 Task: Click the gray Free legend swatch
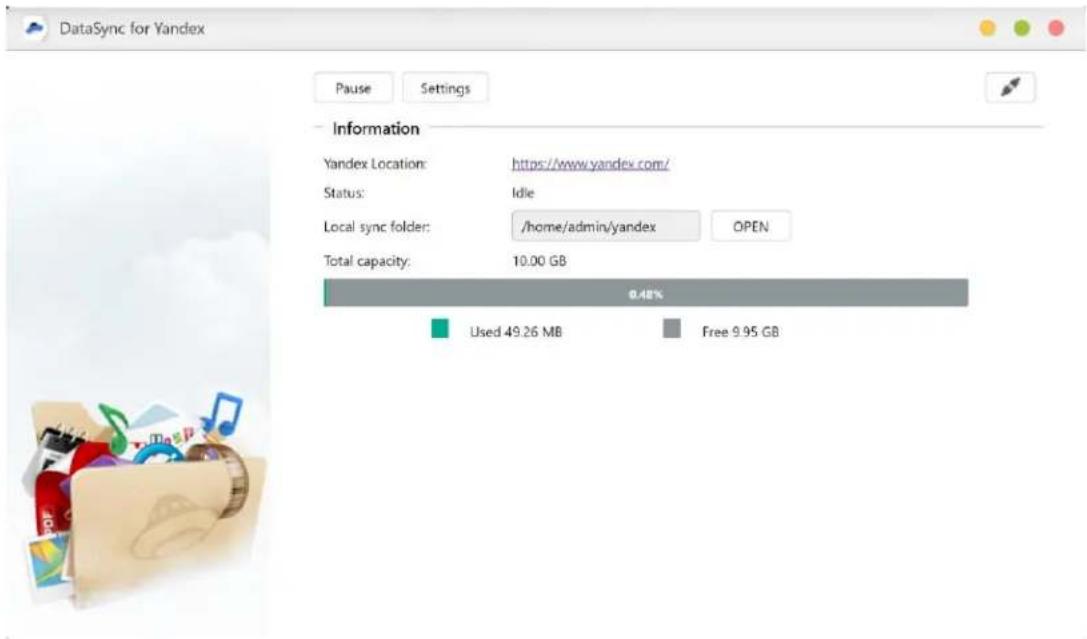point(671,329)
